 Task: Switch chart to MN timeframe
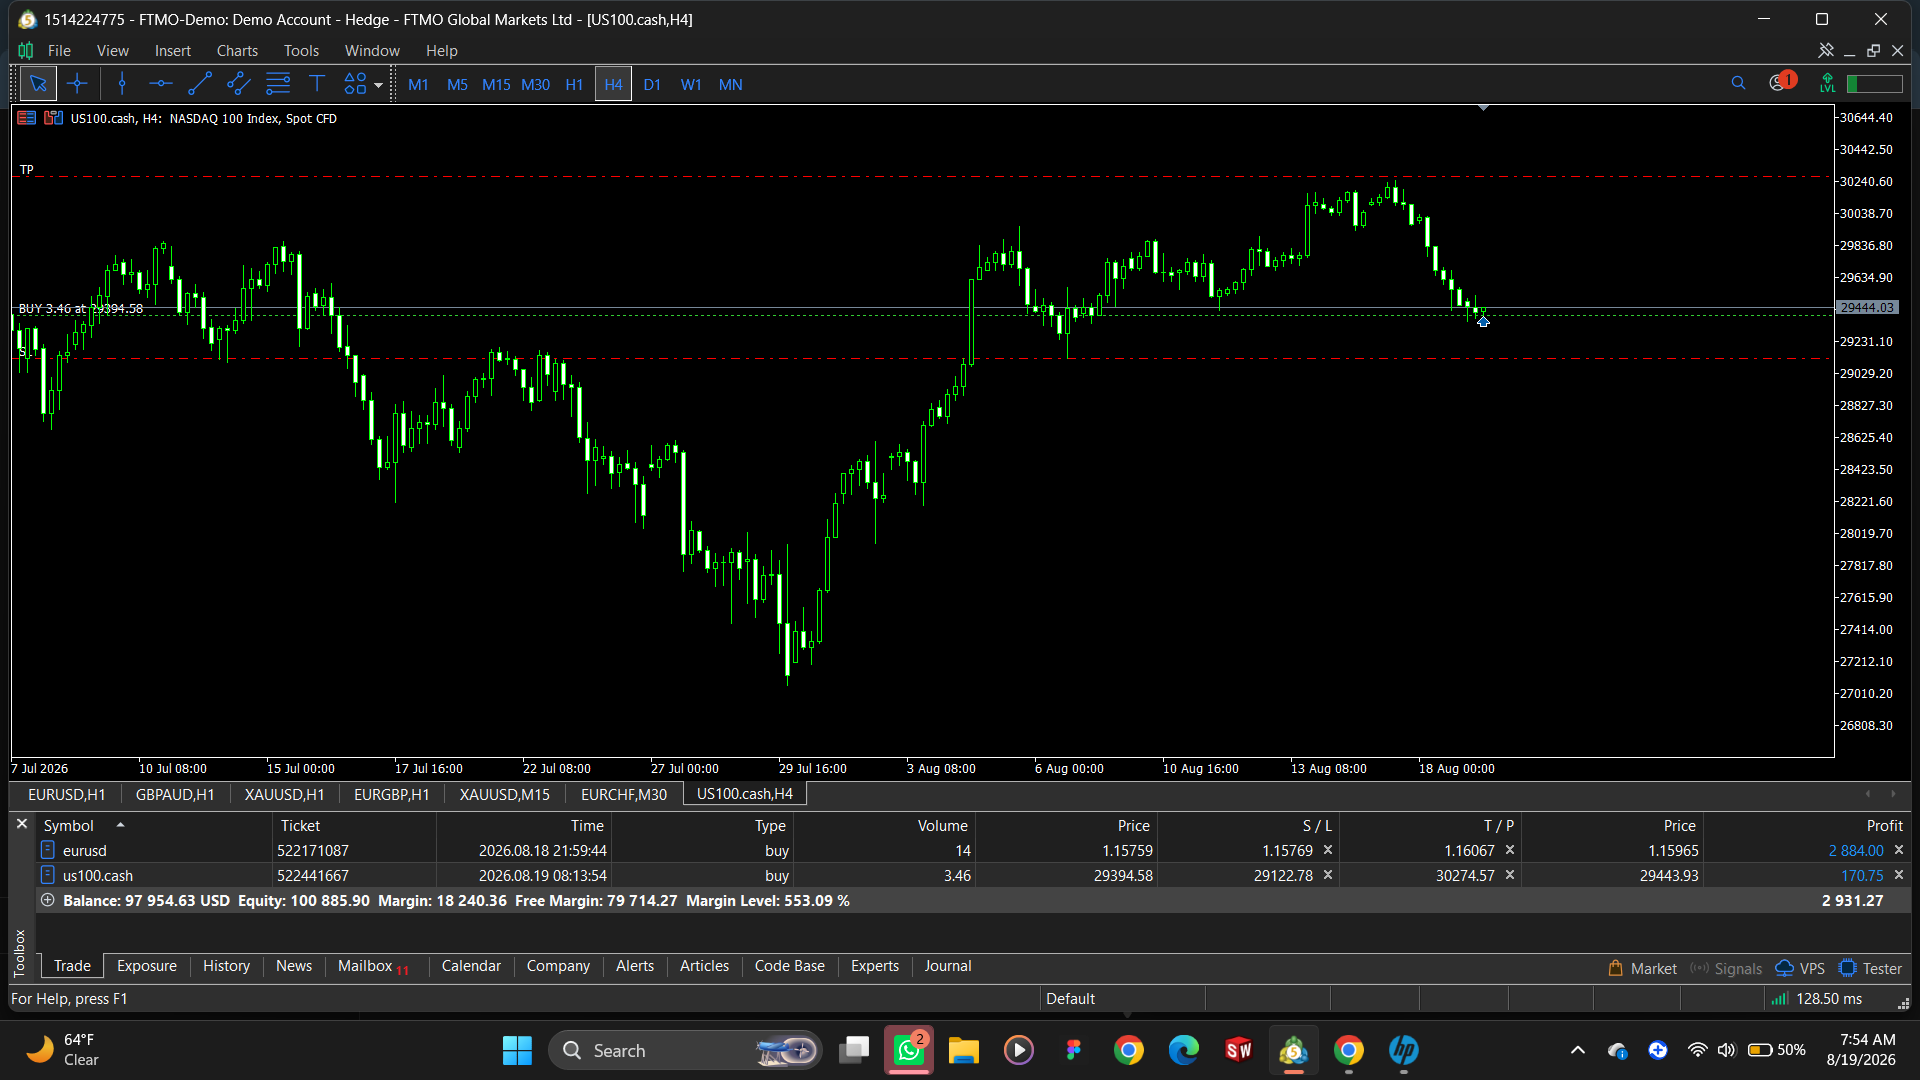pos(730,85)
